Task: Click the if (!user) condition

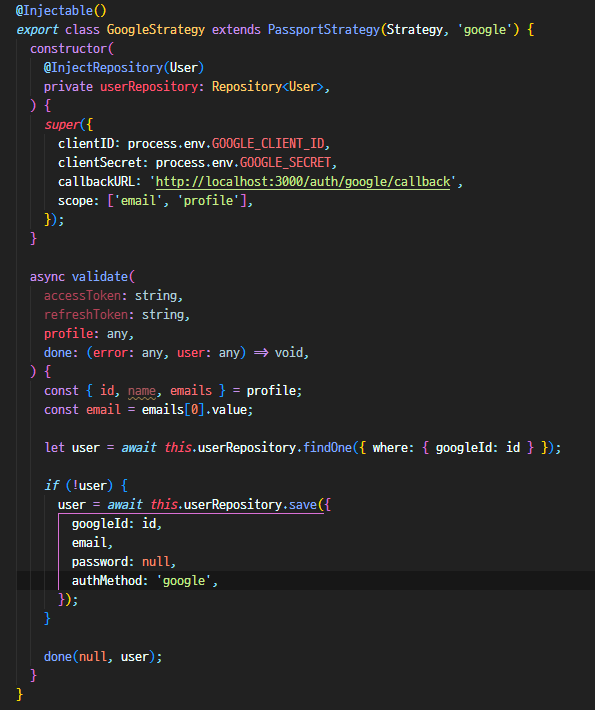Action: [x=78, y=486]
